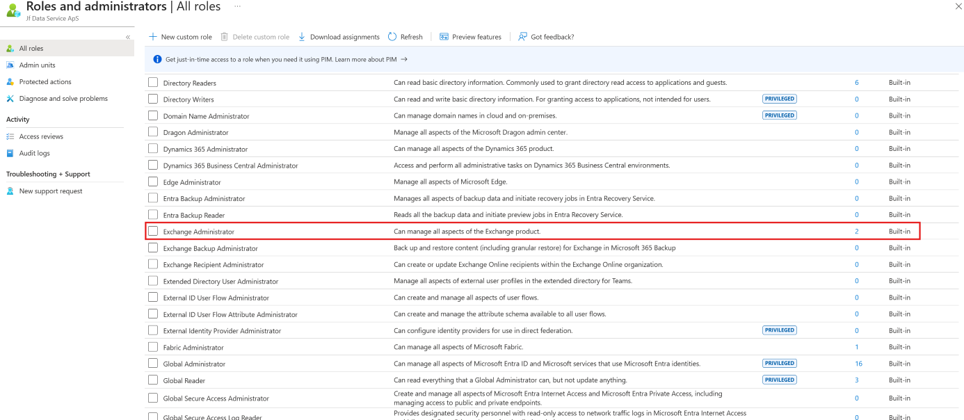Viewport: 964px width, 420px height.
Task: Click the Audit logs icon
Action: pos(10,153)
